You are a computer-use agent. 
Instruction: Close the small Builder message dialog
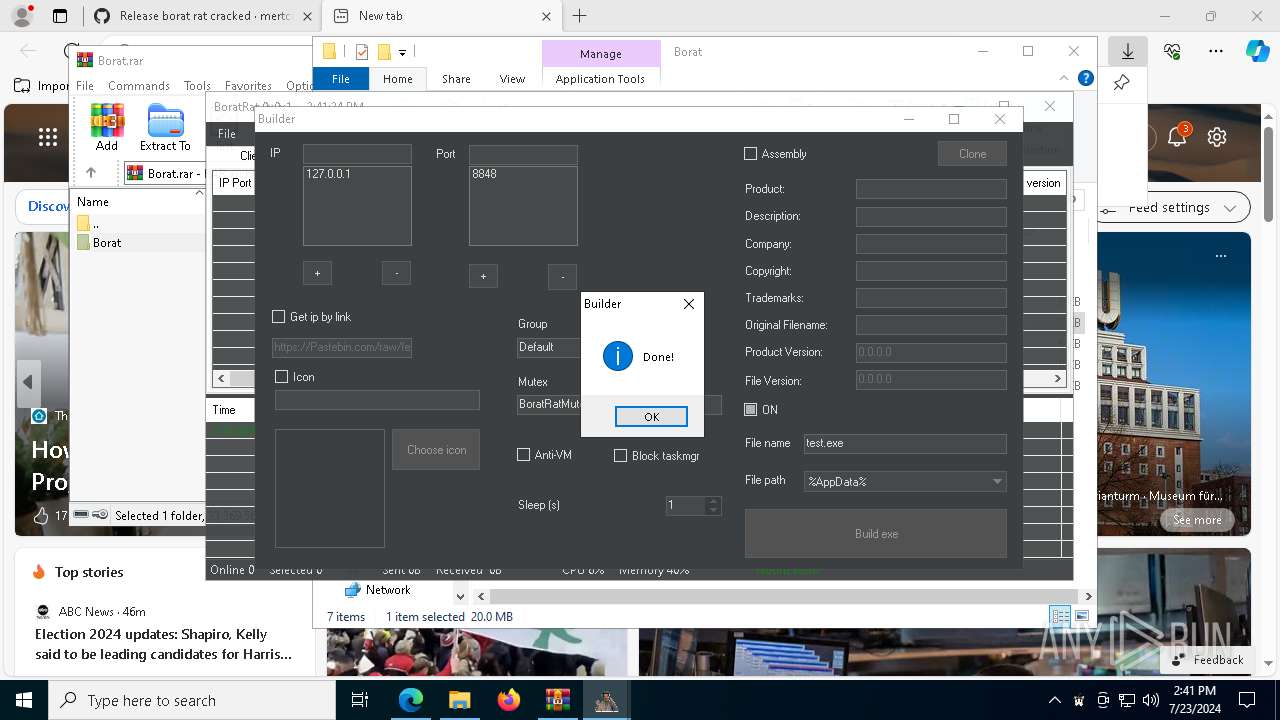(x=688, y=304)
